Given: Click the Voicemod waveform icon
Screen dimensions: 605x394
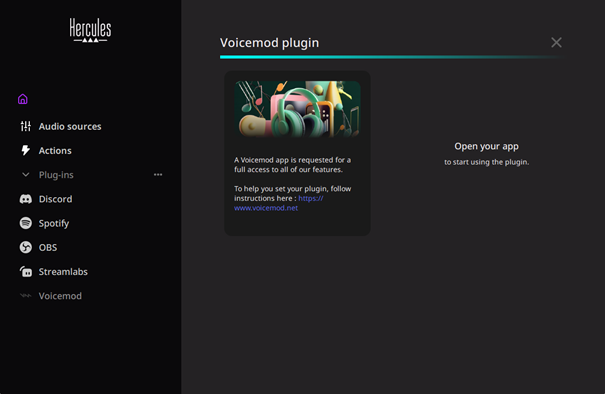Looking at the screenshot, I should [x=25, y=296].
